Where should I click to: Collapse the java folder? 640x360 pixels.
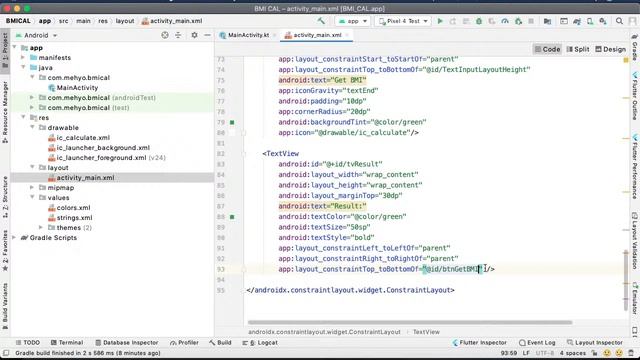pos(23,67)
